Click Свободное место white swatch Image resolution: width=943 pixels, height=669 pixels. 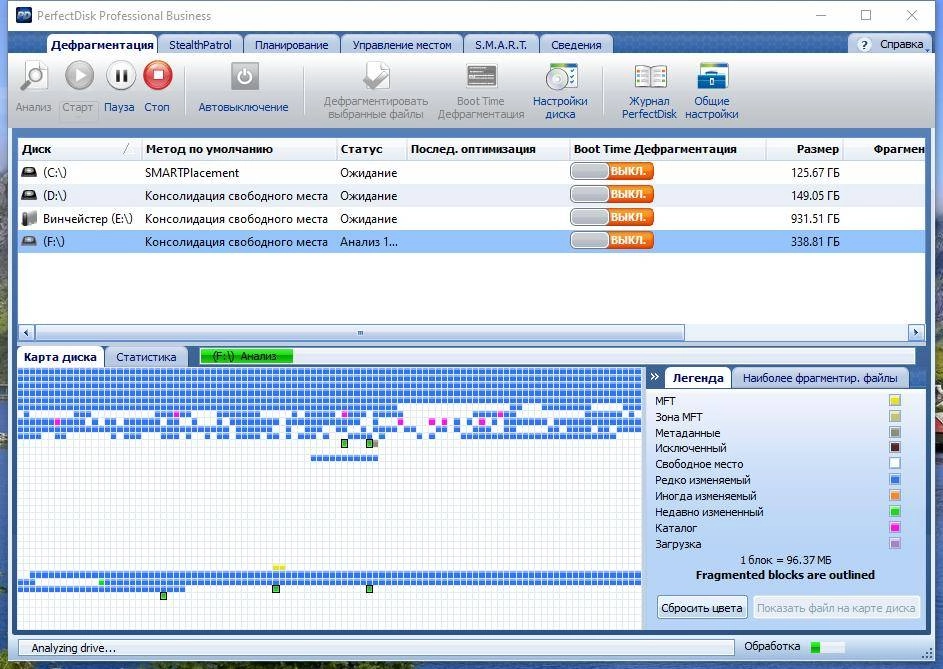pyautogui.click(x=895, y=464)
